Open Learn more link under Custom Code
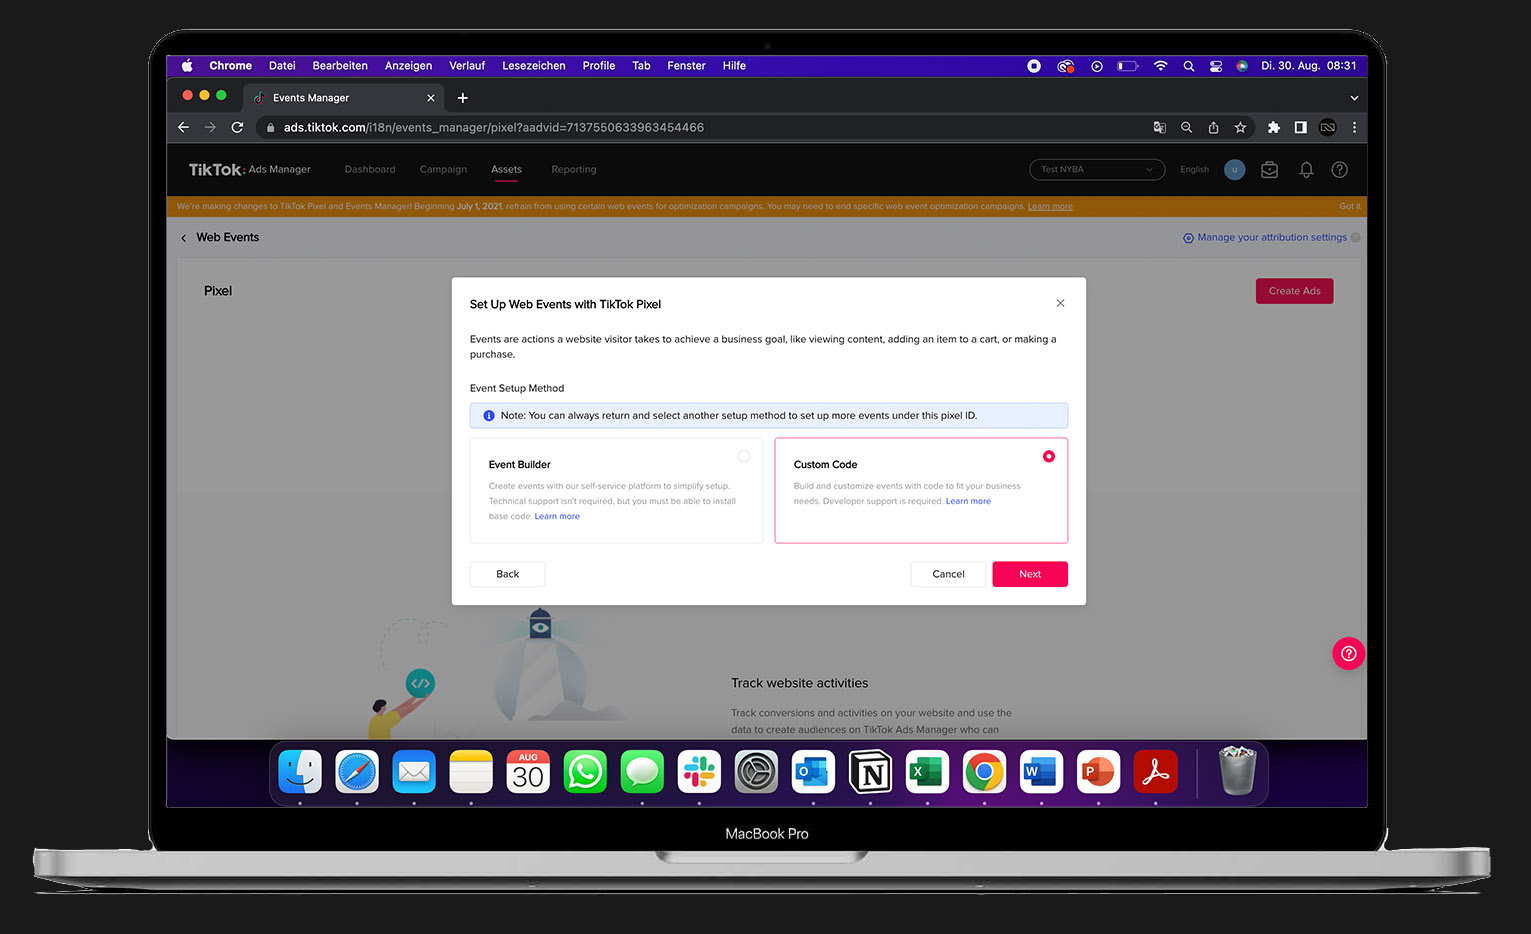 (x=968, y=501)
